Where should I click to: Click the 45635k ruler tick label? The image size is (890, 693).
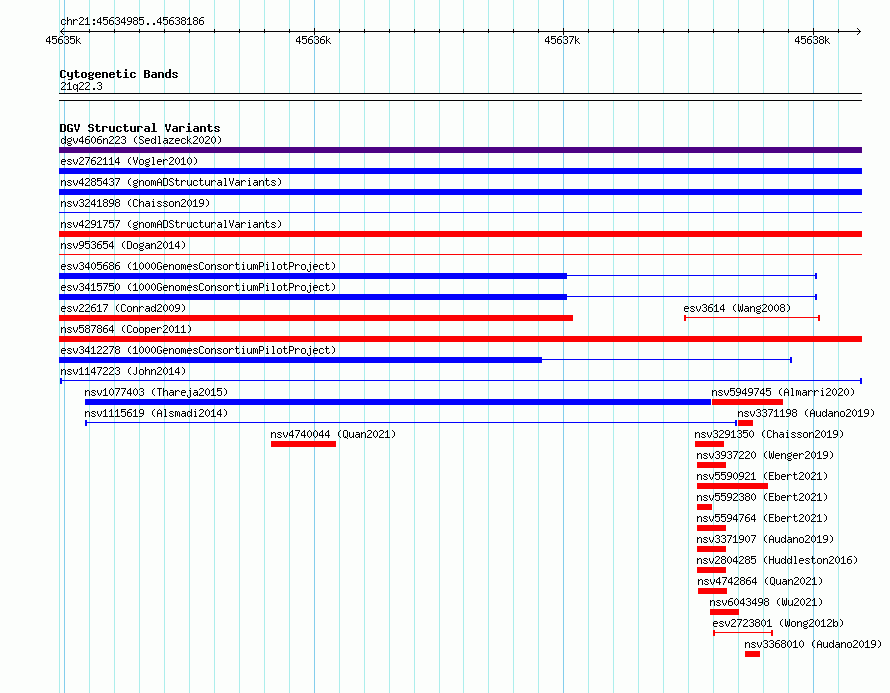[x=63, y=40]
